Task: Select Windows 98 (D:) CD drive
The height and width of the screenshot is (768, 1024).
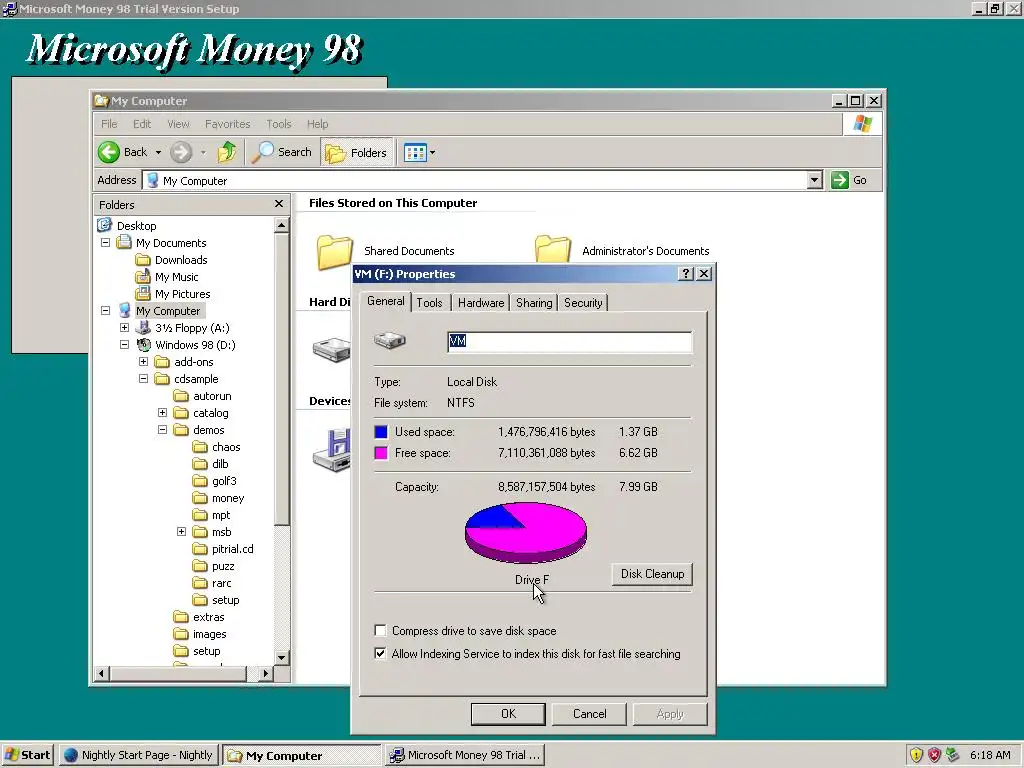Action: (195, 345)
